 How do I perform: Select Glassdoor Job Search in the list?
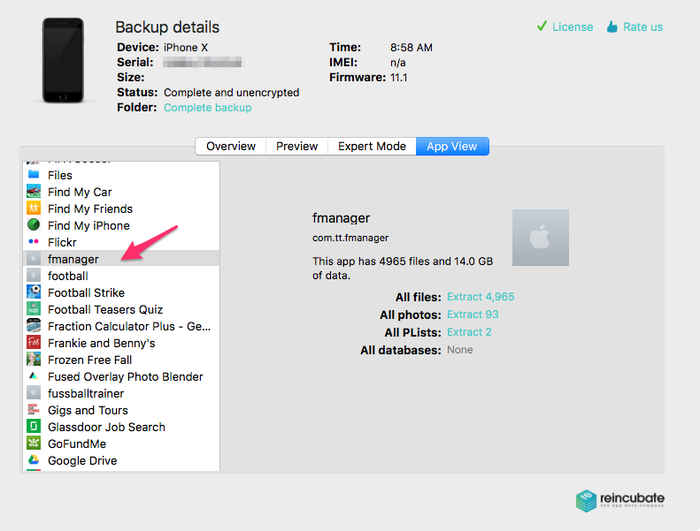121,427
